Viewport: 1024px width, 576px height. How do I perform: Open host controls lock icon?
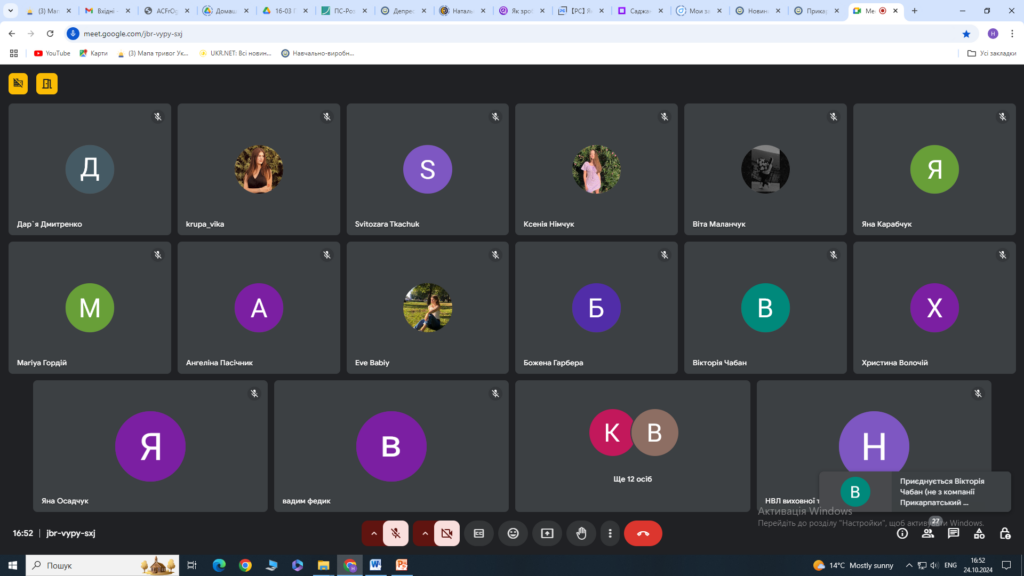point(1004,534)
